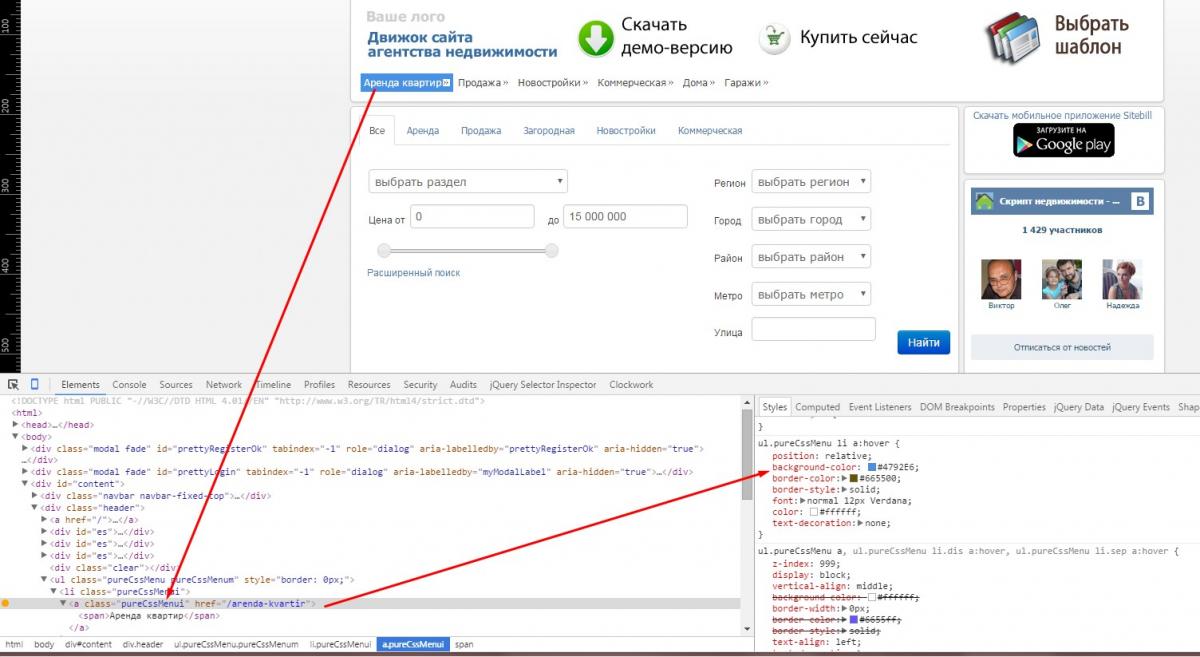1200x657 pixels.
Task: Click the Расширенный поиск link
Action: tap(413, 273)
